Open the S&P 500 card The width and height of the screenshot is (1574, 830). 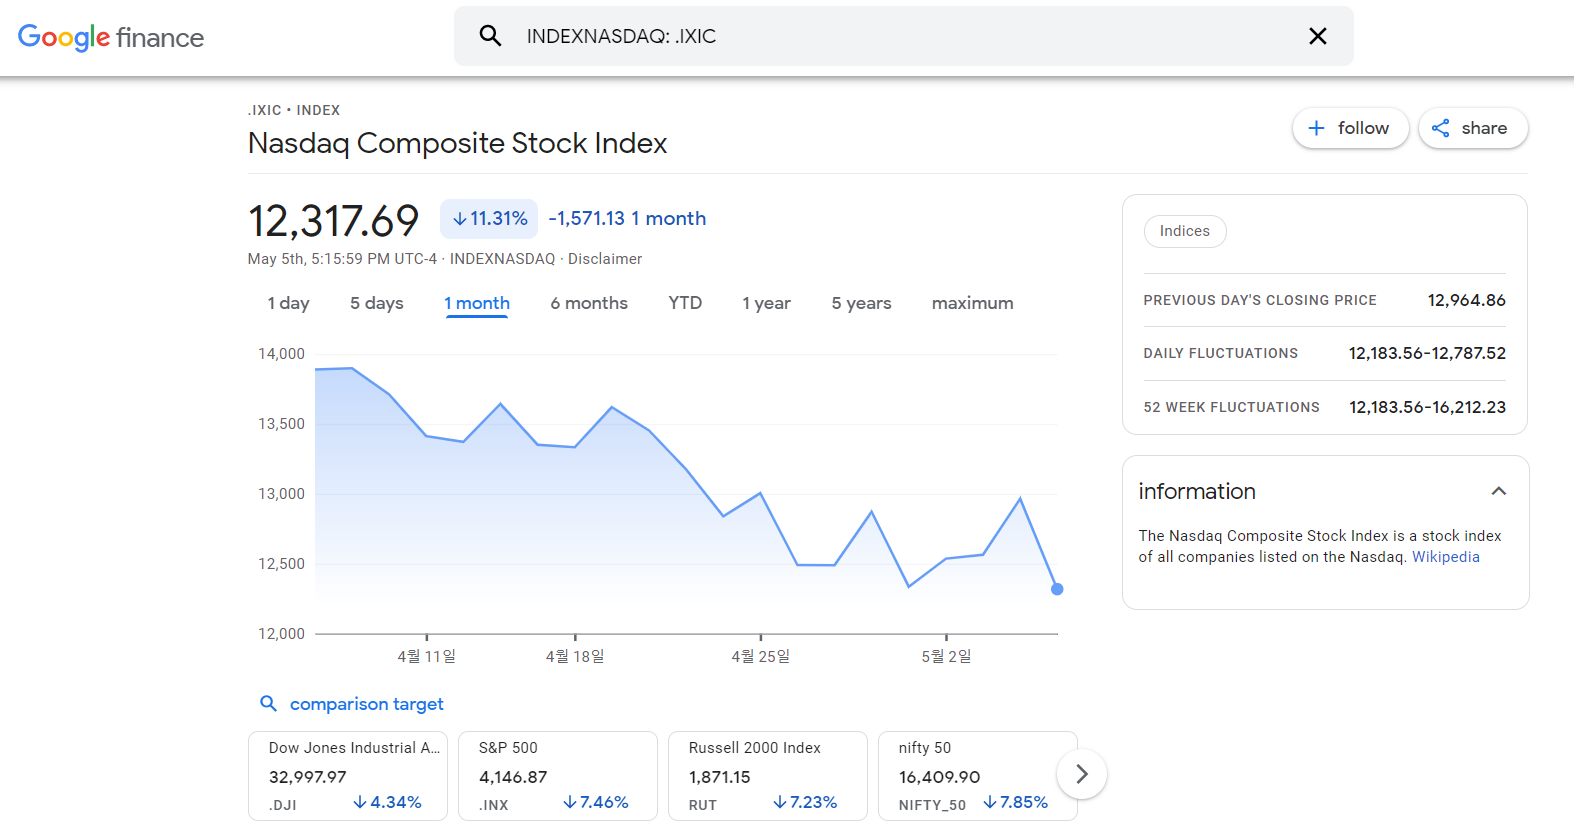[558, 776]
